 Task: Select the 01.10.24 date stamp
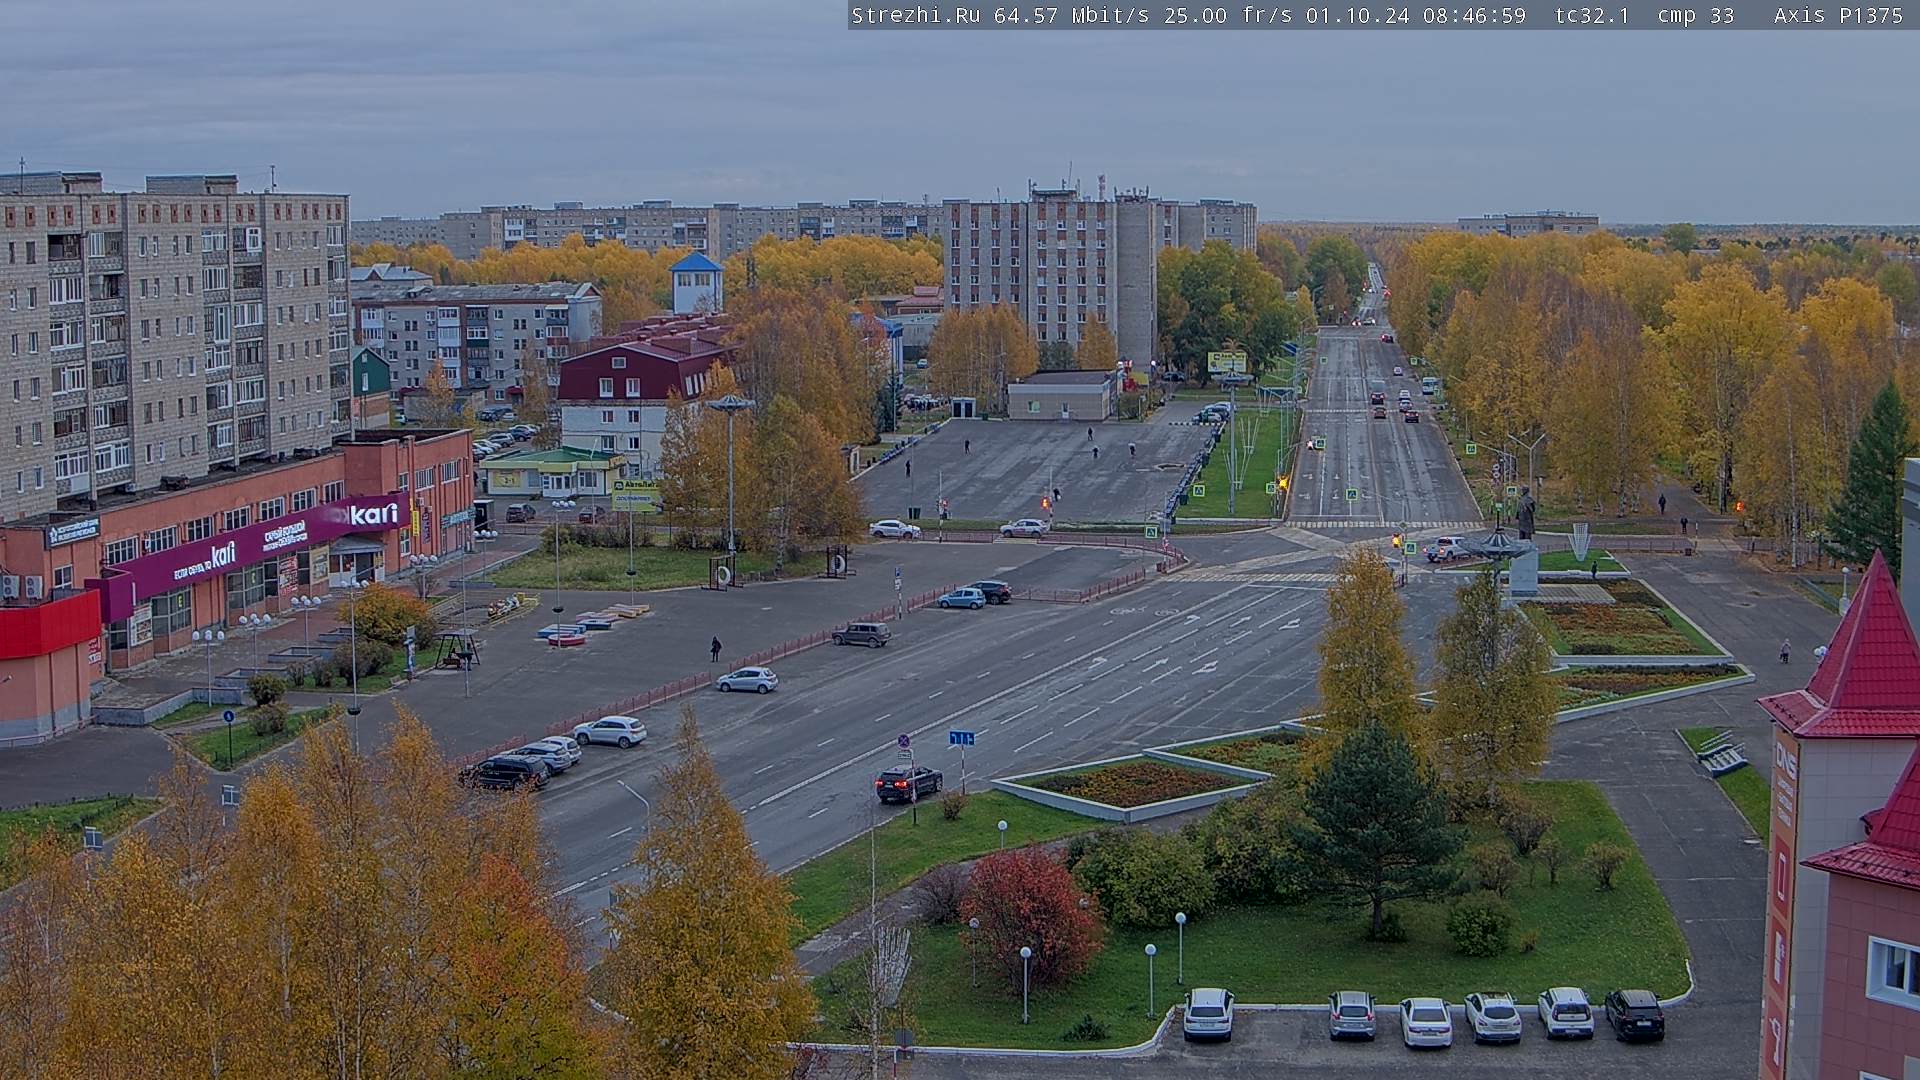[x=1357, y=15]
